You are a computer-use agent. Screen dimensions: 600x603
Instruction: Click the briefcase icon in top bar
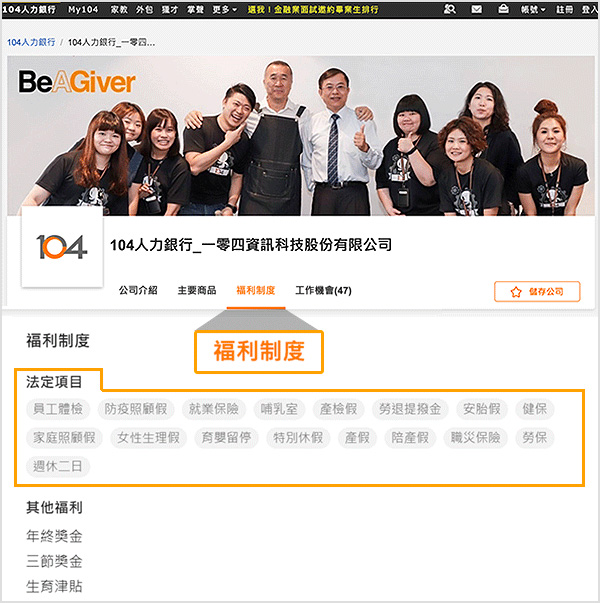coord(503,9)
